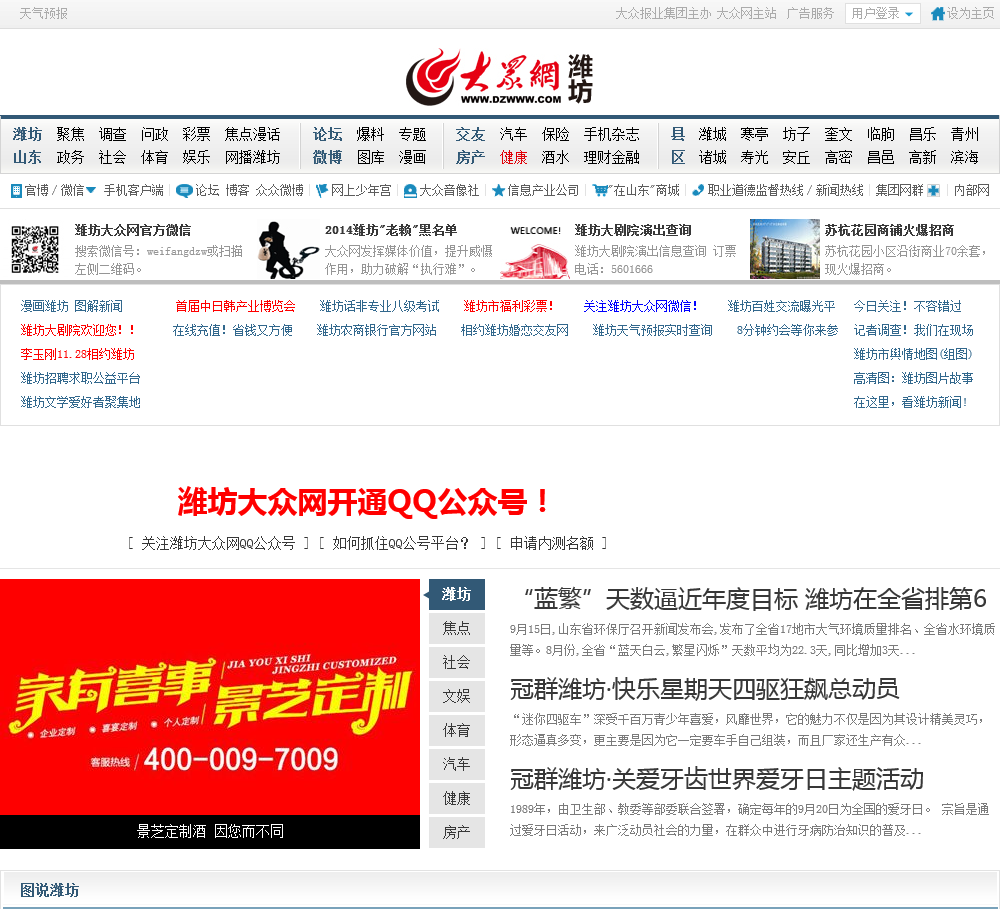1000x909 pixels.
Task: Go to 论坛 in the navigation
Action: point(327,134)
